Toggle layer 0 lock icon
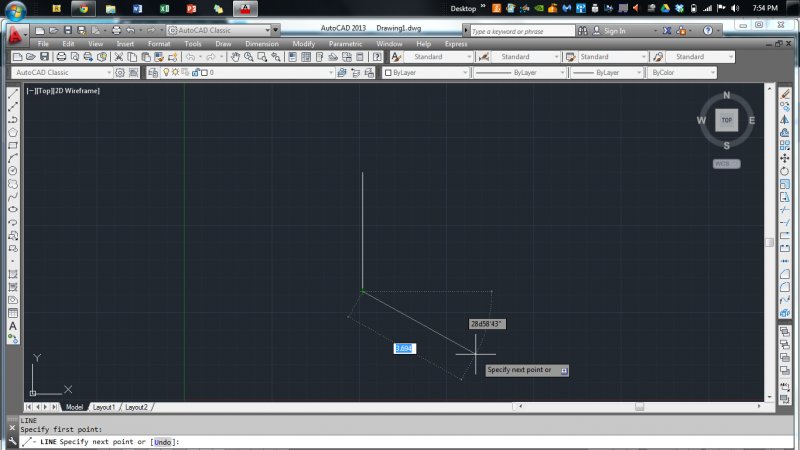The width and height of the screenshot is (800, 450). pos(195,72)
